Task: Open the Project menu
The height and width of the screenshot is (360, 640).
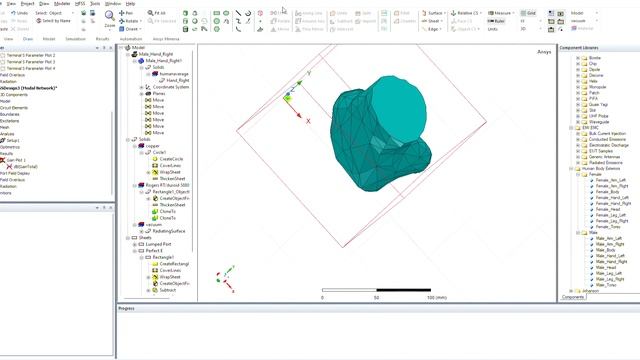Action: [x=27, y=4]
